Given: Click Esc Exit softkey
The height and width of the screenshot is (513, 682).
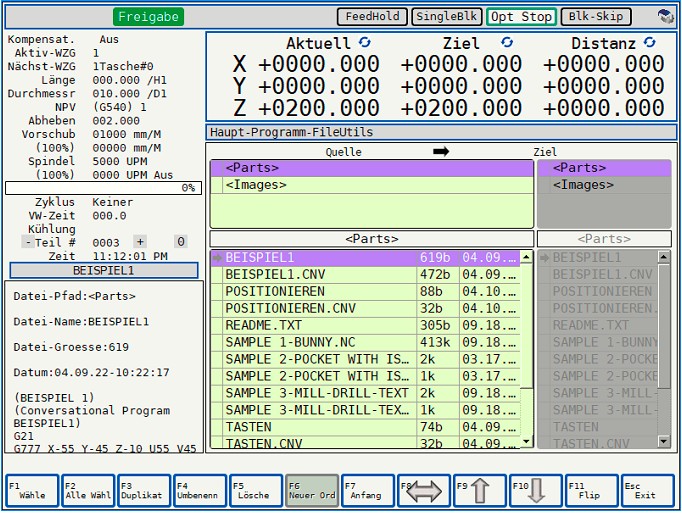Looking at the screenshot, I should pos(648,491).
